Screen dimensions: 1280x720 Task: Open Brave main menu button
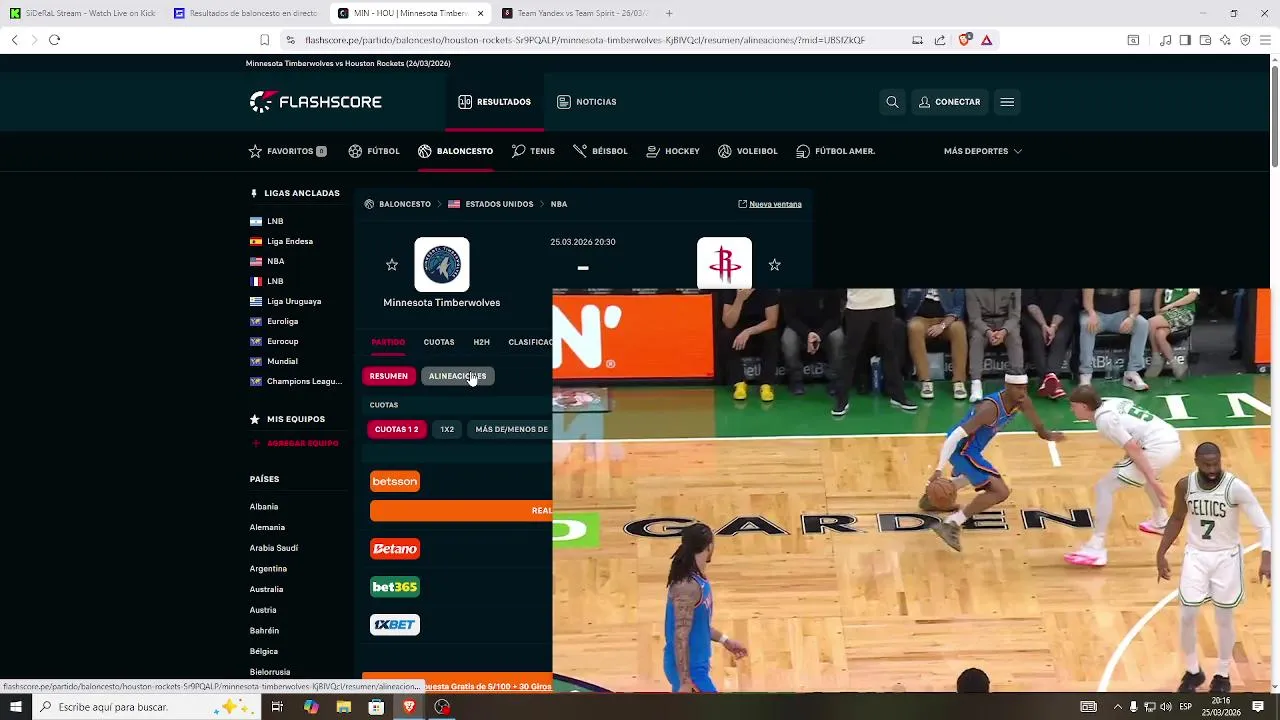pyautogui.click(x=1265, y=40)
